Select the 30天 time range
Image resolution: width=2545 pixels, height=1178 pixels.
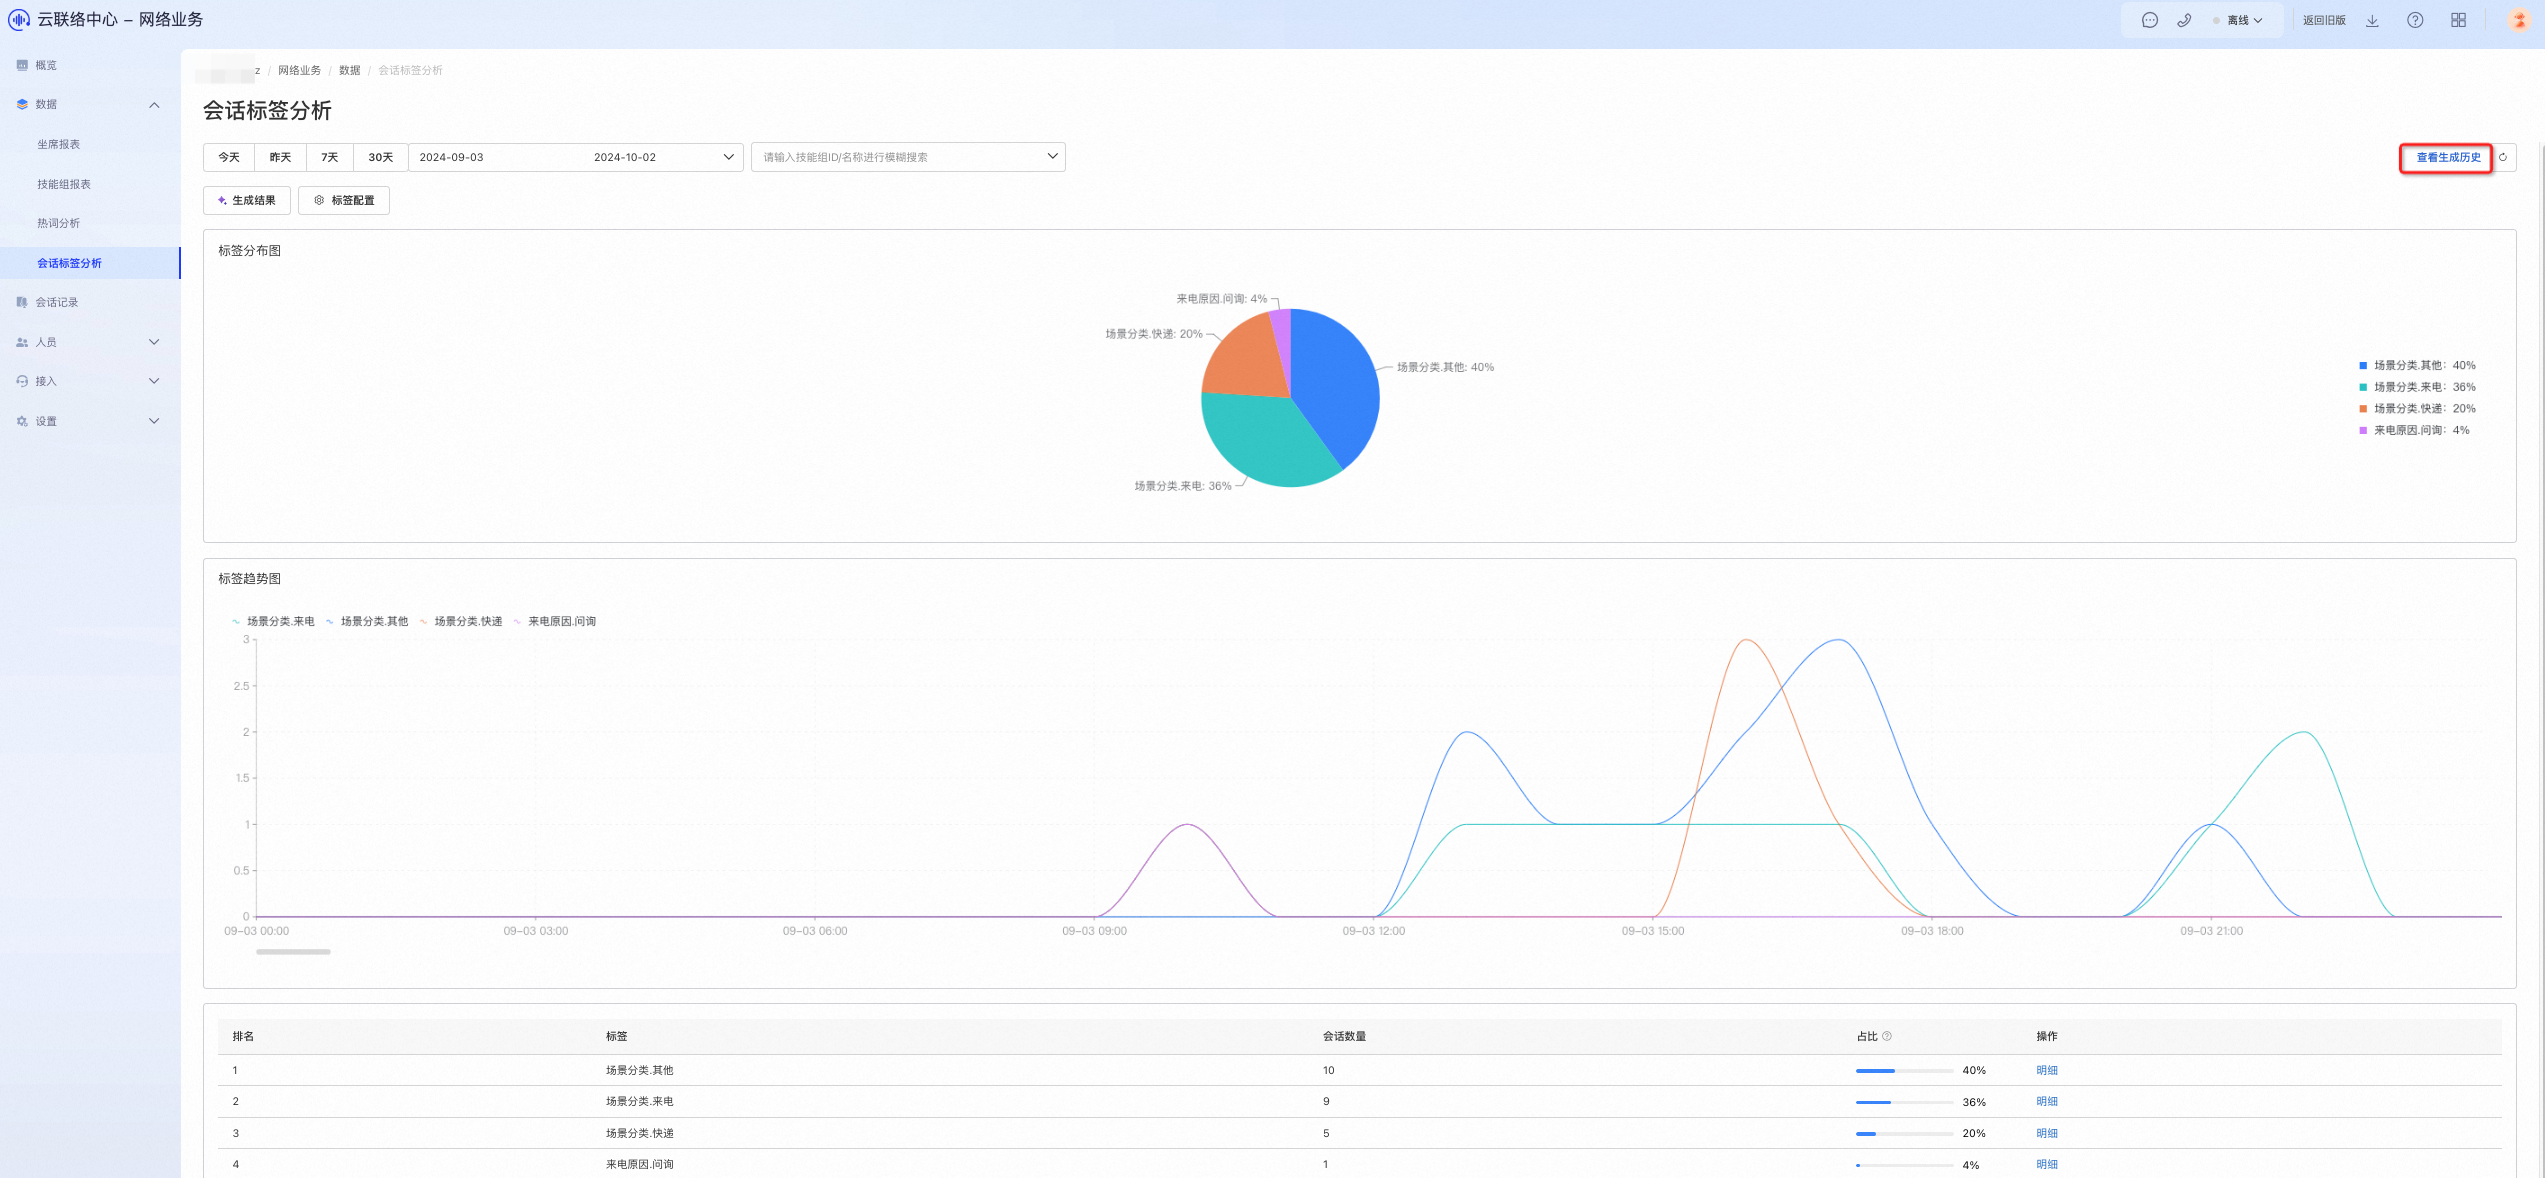tap(380, 157)
